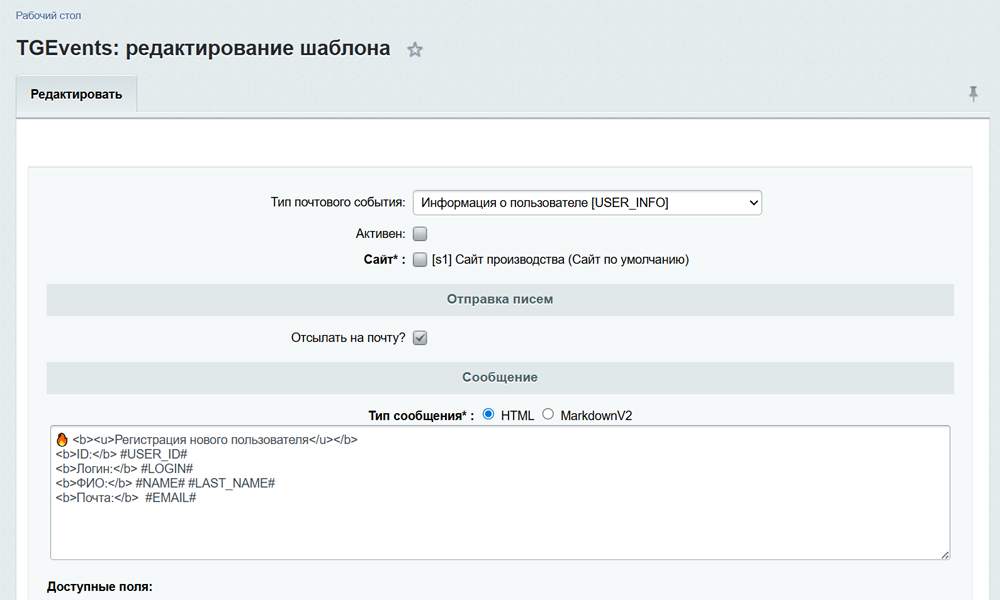Add page to favorites with star icon
1000x600 pixels.
pos(415,50)
